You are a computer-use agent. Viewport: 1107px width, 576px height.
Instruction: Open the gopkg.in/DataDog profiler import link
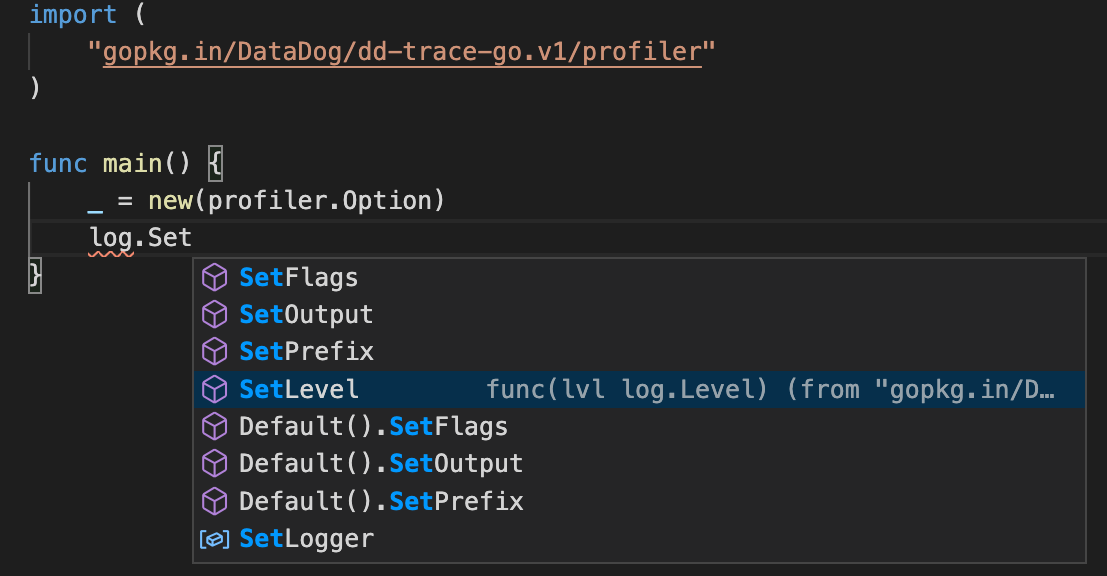402,52
